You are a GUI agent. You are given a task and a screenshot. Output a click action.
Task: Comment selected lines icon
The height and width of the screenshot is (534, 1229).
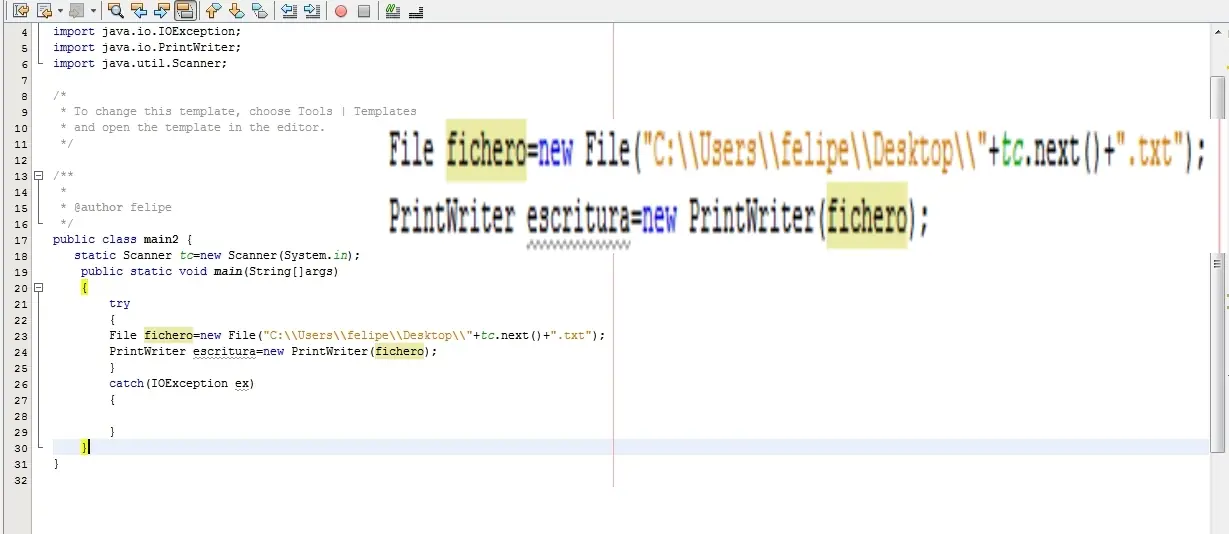[x=393, y=11]
